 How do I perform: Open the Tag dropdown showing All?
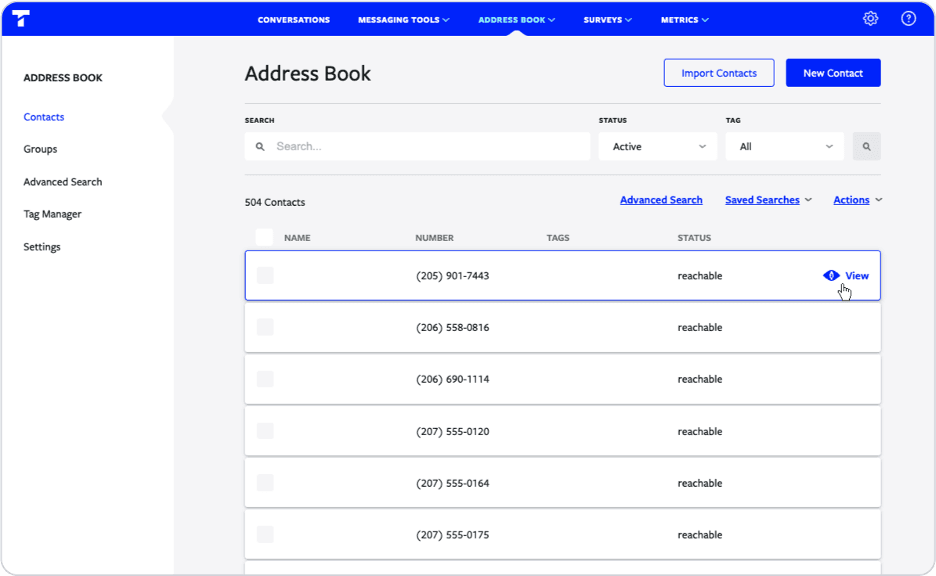[784, 146]
